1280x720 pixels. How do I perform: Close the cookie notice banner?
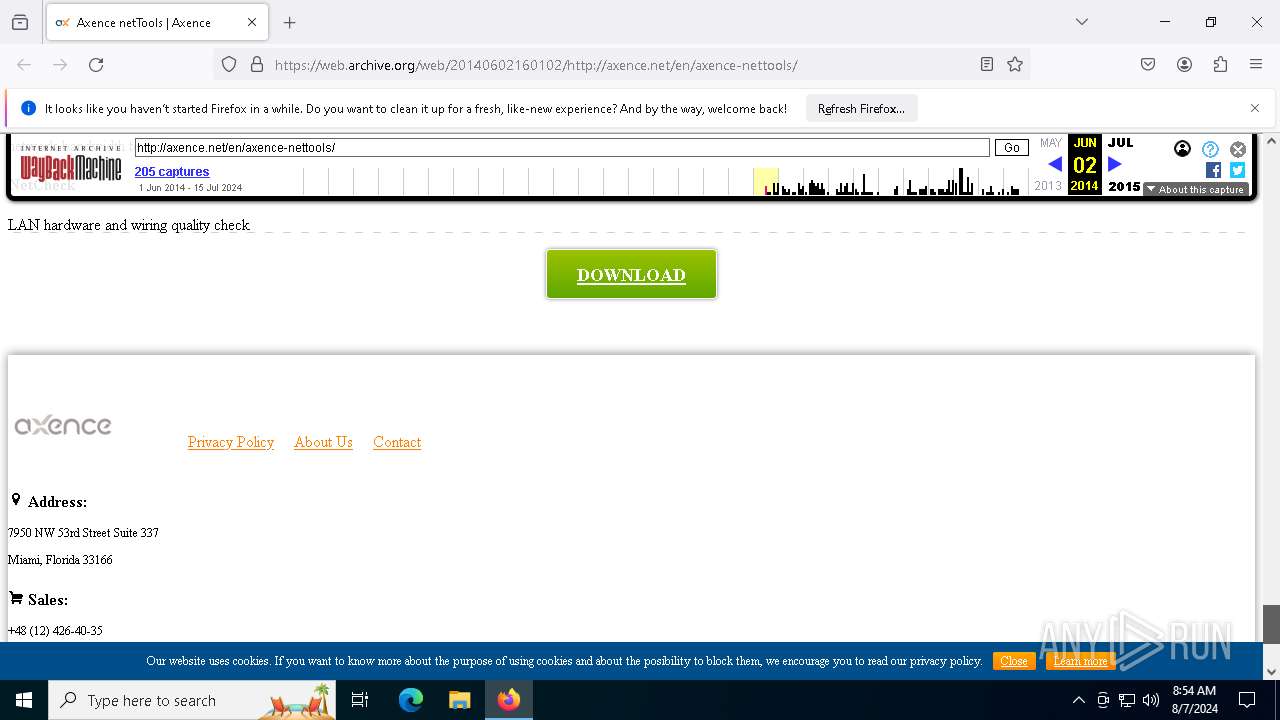click(1014, 661)
